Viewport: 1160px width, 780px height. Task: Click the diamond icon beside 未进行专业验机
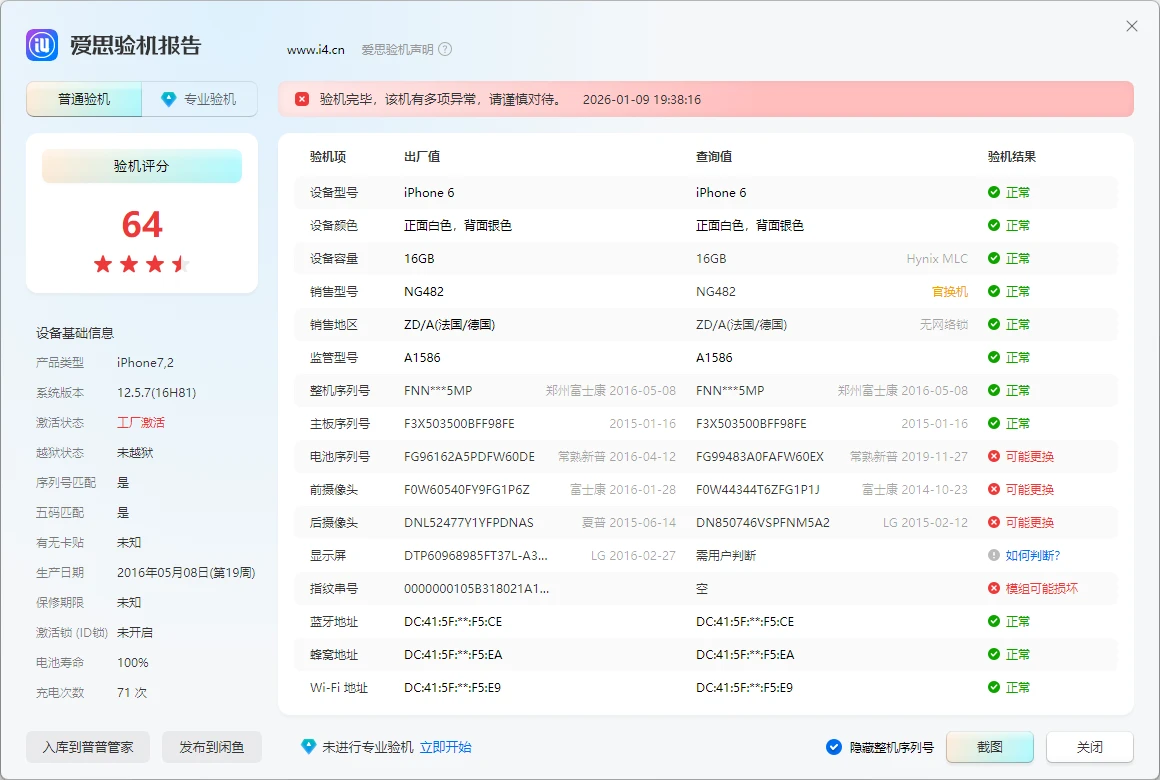pos(308,747)
